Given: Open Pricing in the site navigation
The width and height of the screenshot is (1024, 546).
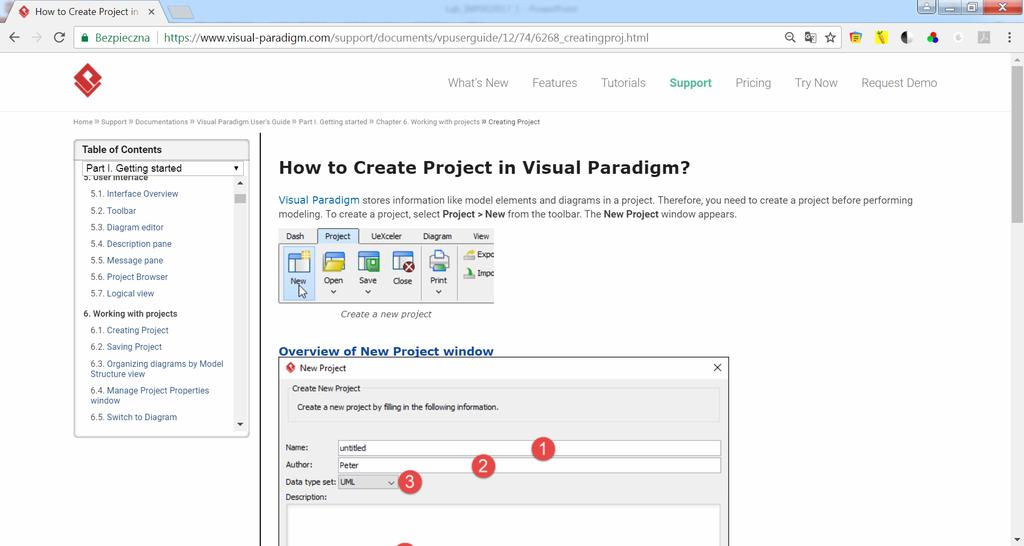Looking at the screenshot, I should 753,83.
